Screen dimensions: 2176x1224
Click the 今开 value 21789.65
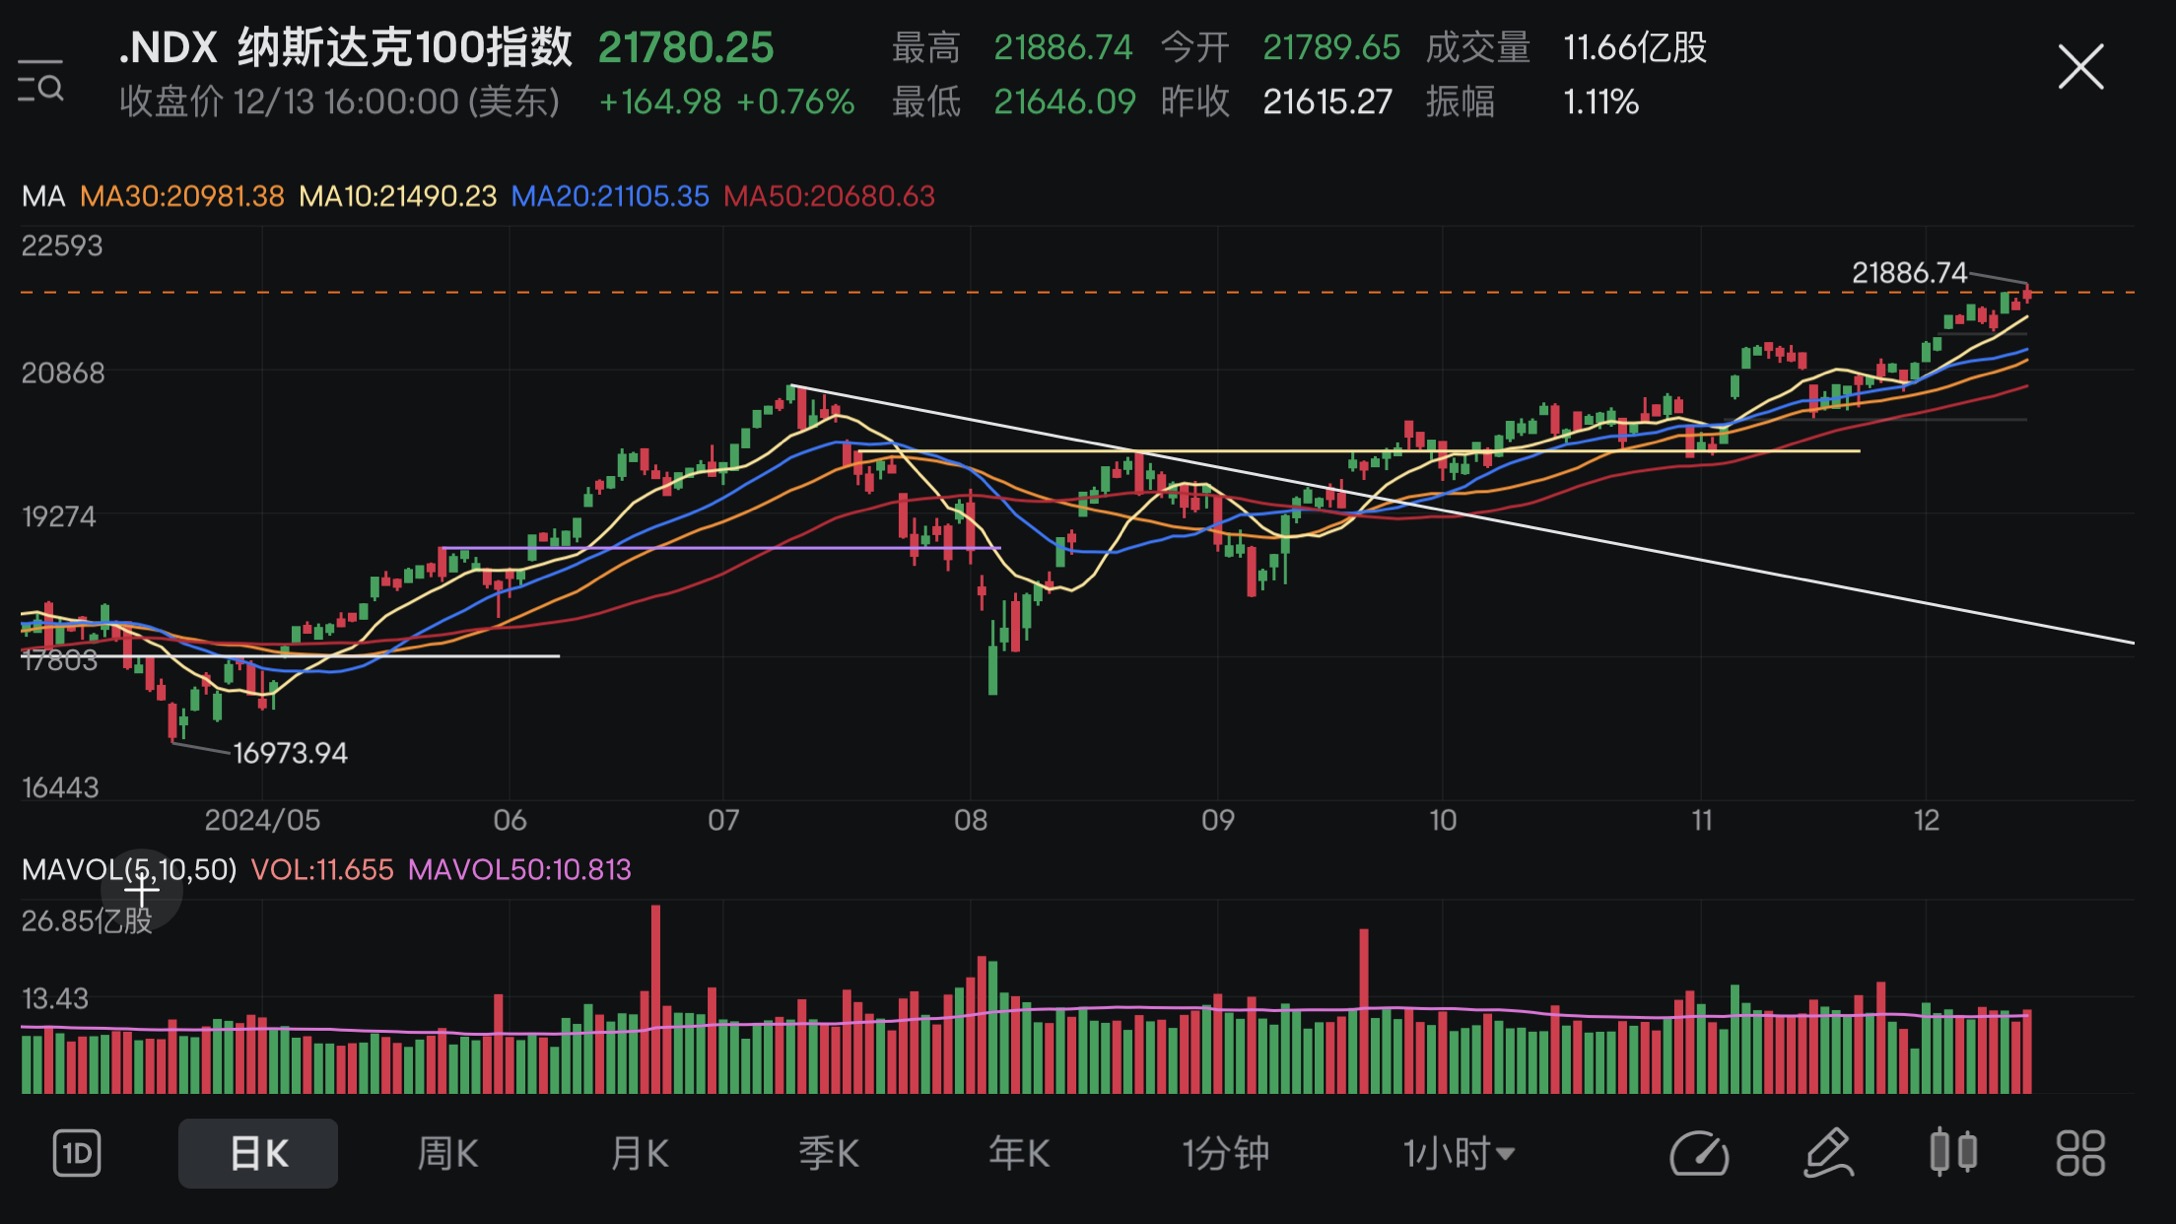(1331, 47)
